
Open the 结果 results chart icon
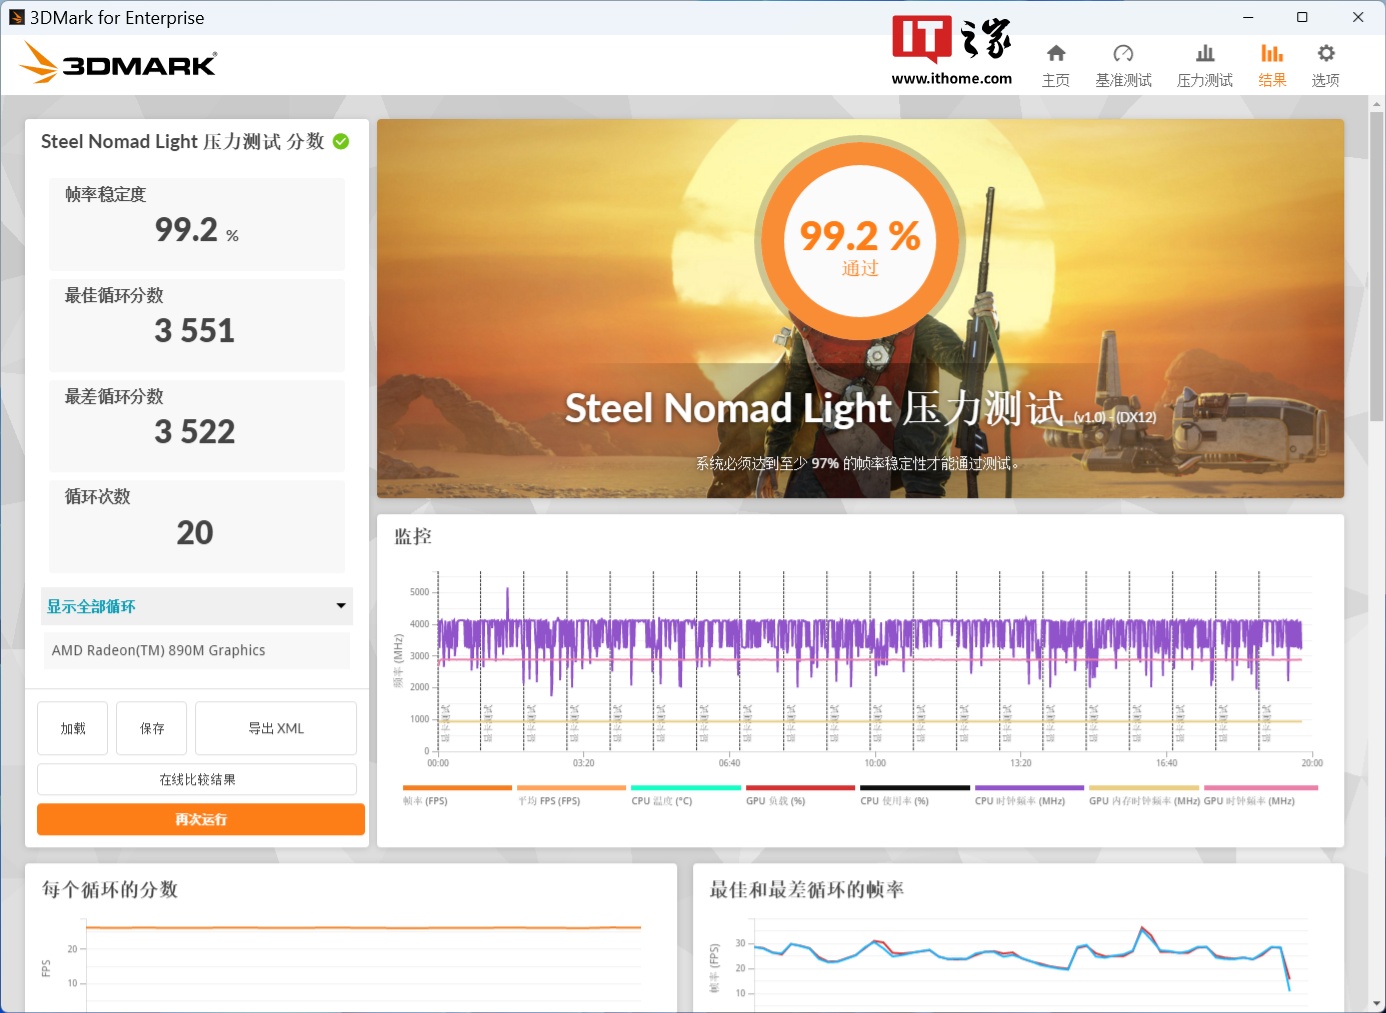[x=1272, y=54]
